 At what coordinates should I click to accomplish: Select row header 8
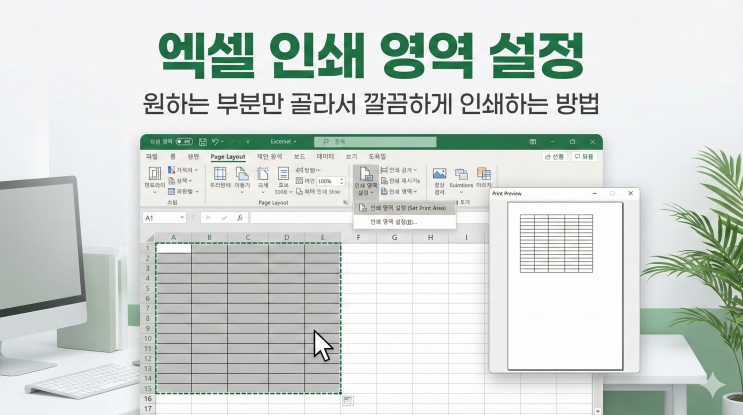(148, 318)
